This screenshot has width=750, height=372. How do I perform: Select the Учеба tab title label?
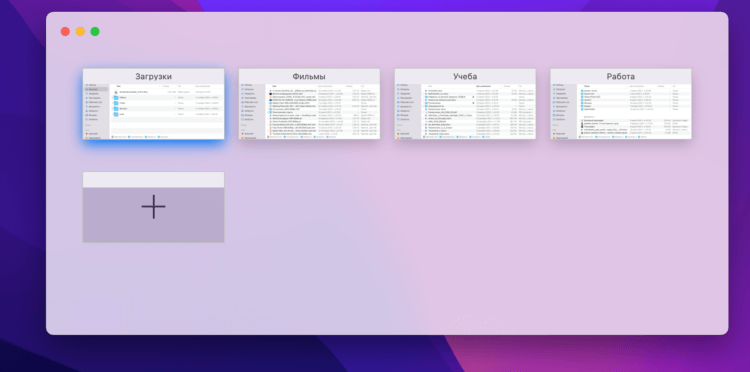465,77
